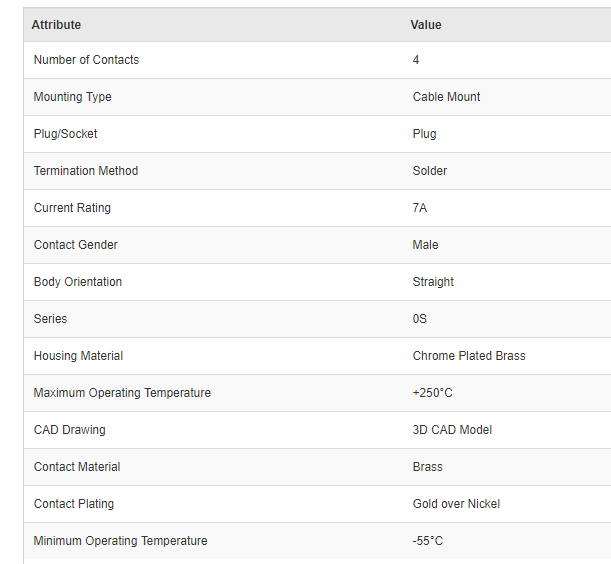The height and width of the screenshot is (564, 611).
Task: Select the Number of Contacts attribute label
Action: point(86,60)
